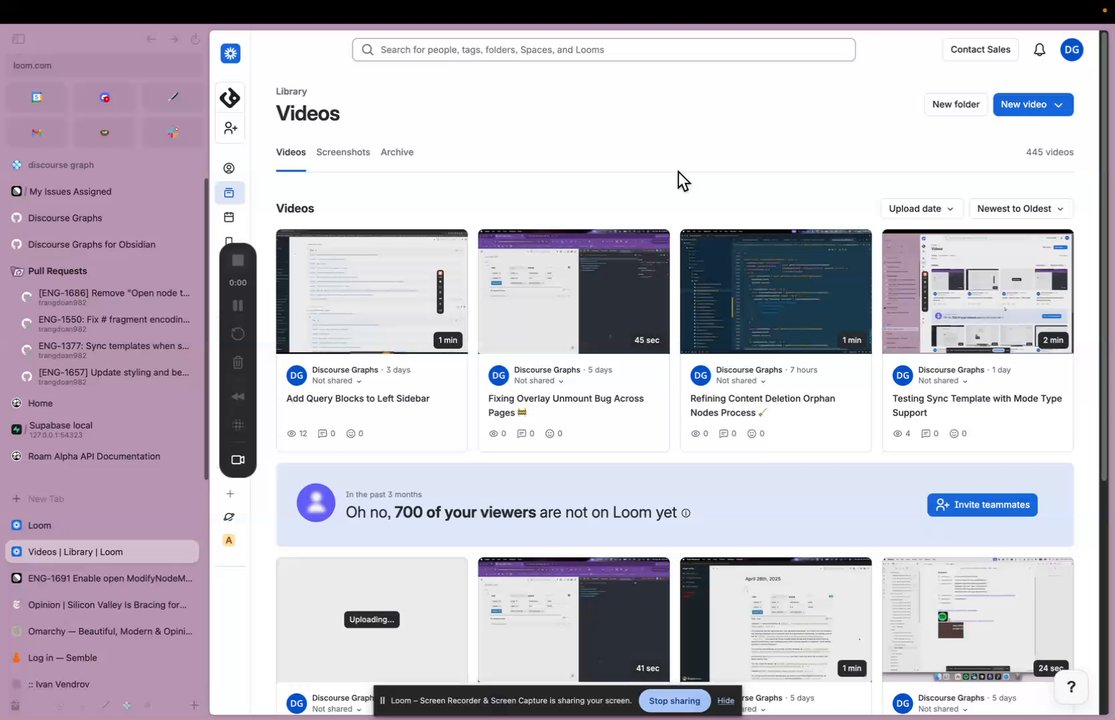Pause recording with the pause control
The height and width of the screenshot is (720, 1115).
(x=238, y=306)
